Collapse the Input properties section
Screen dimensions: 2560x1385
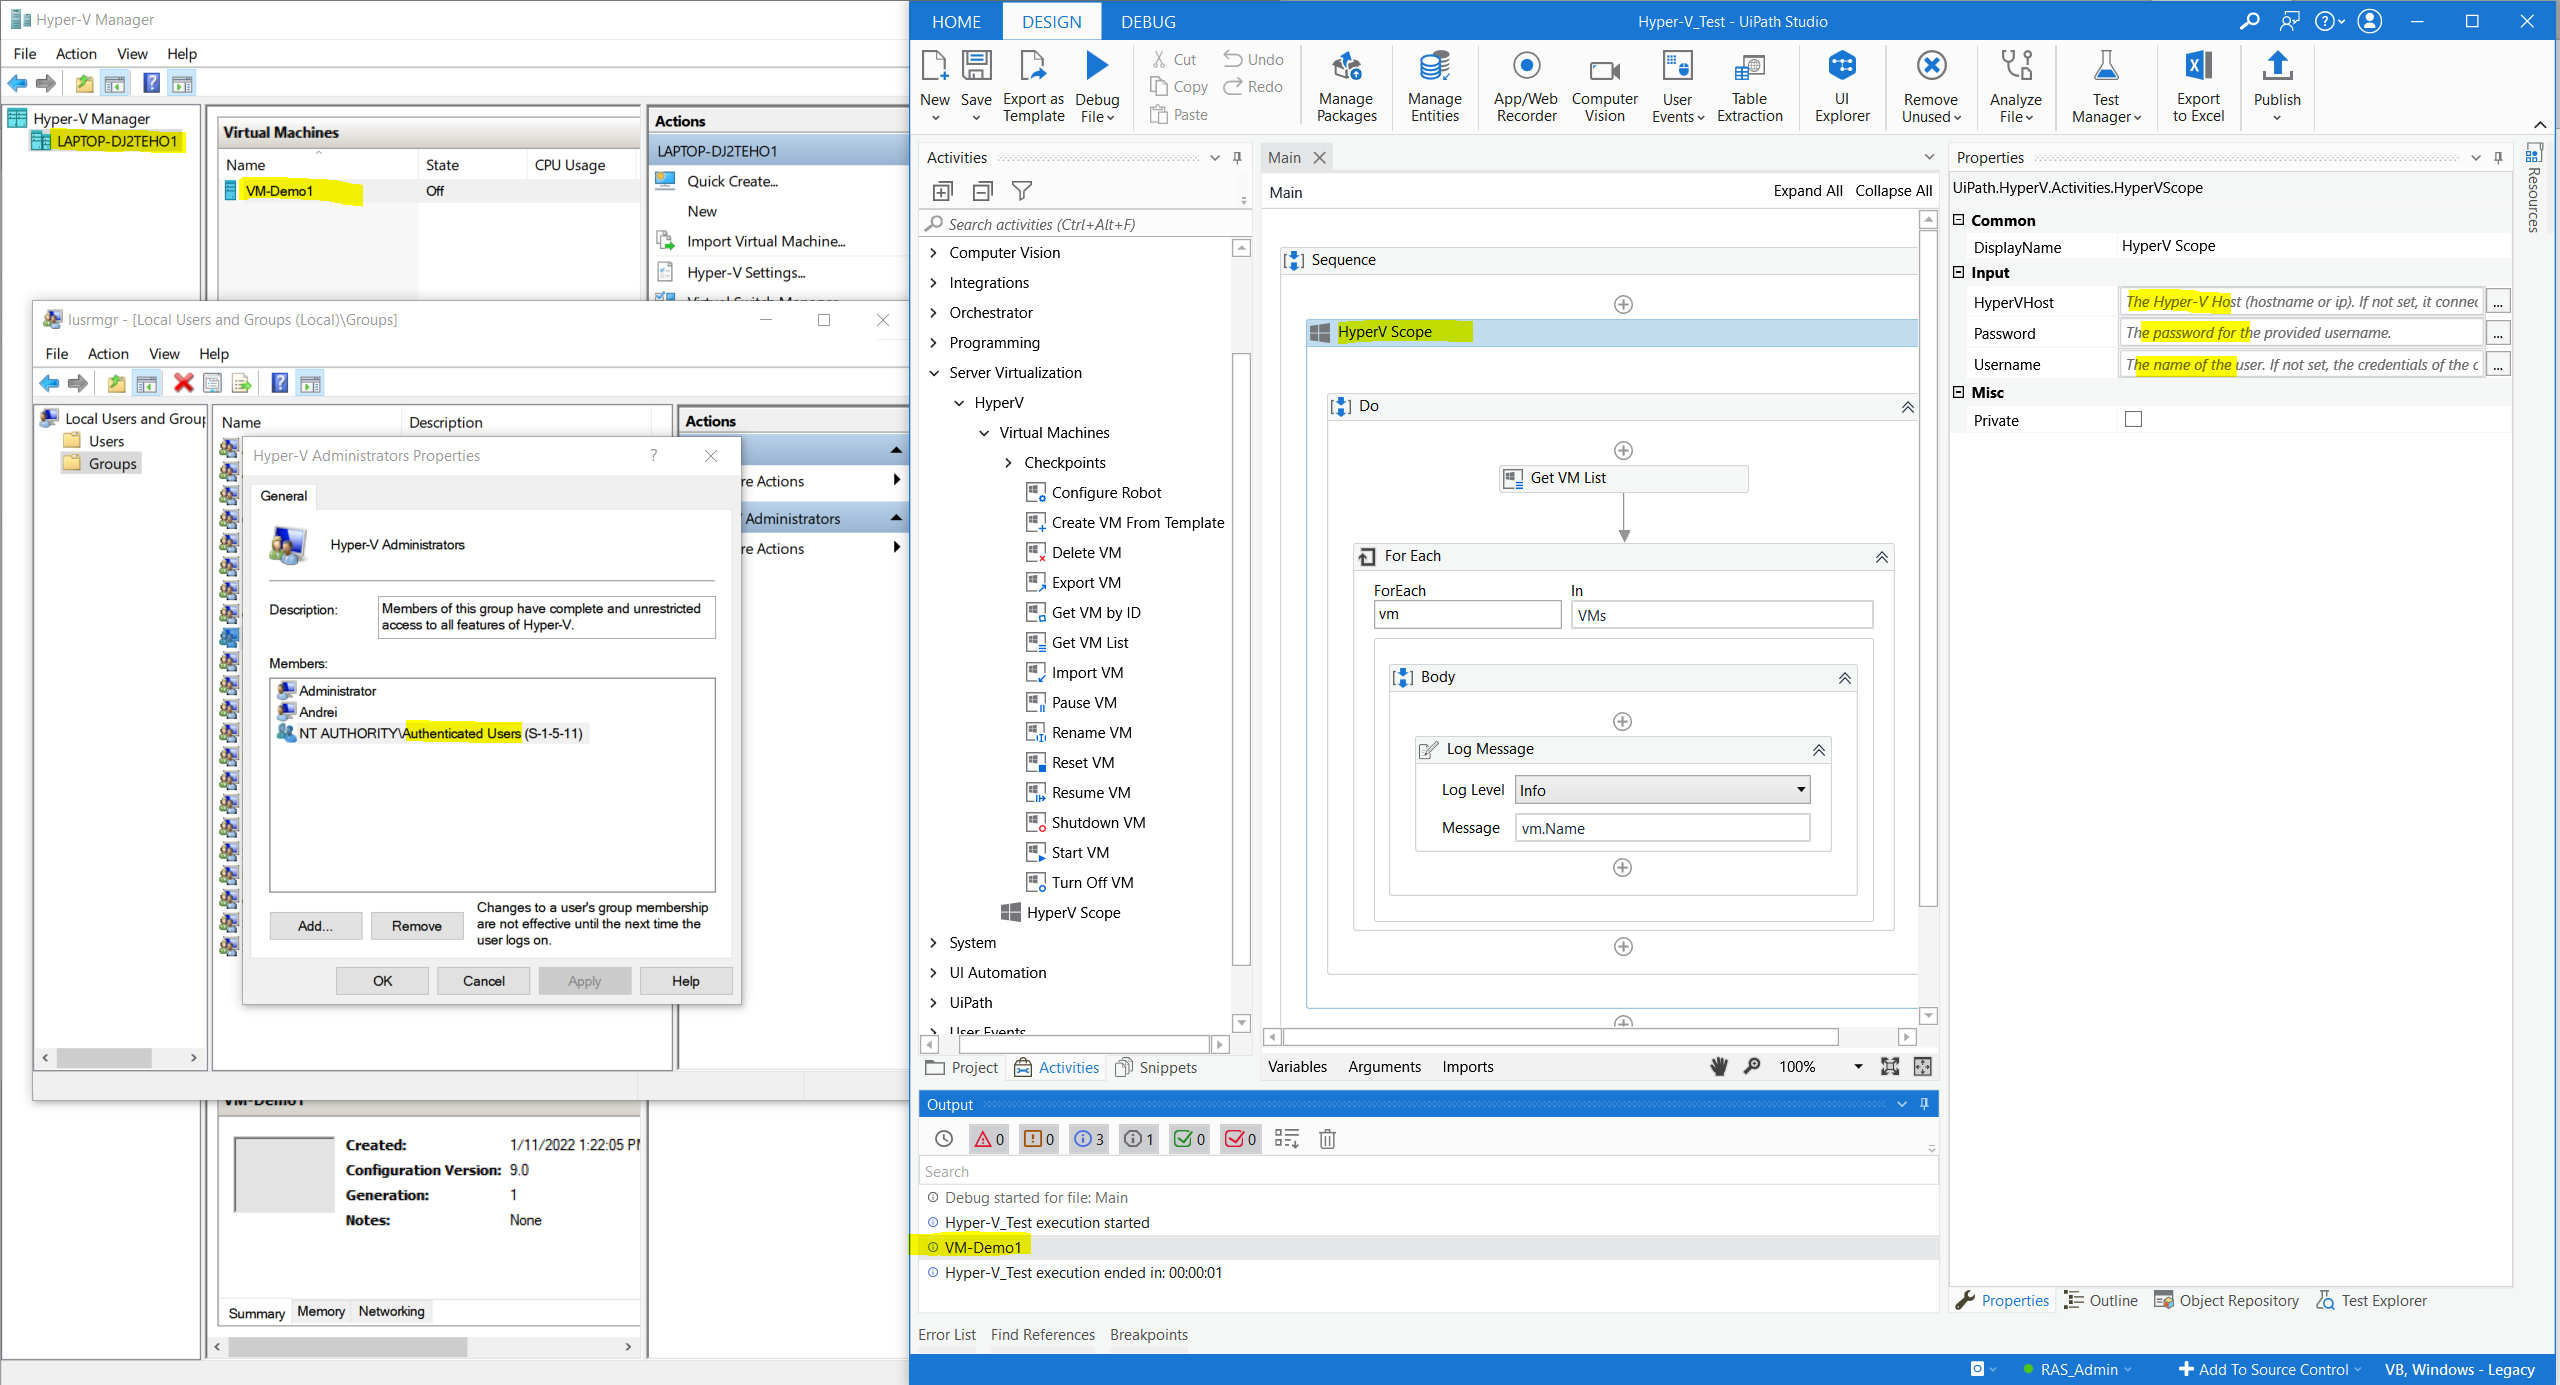[x=1960, y=272]
